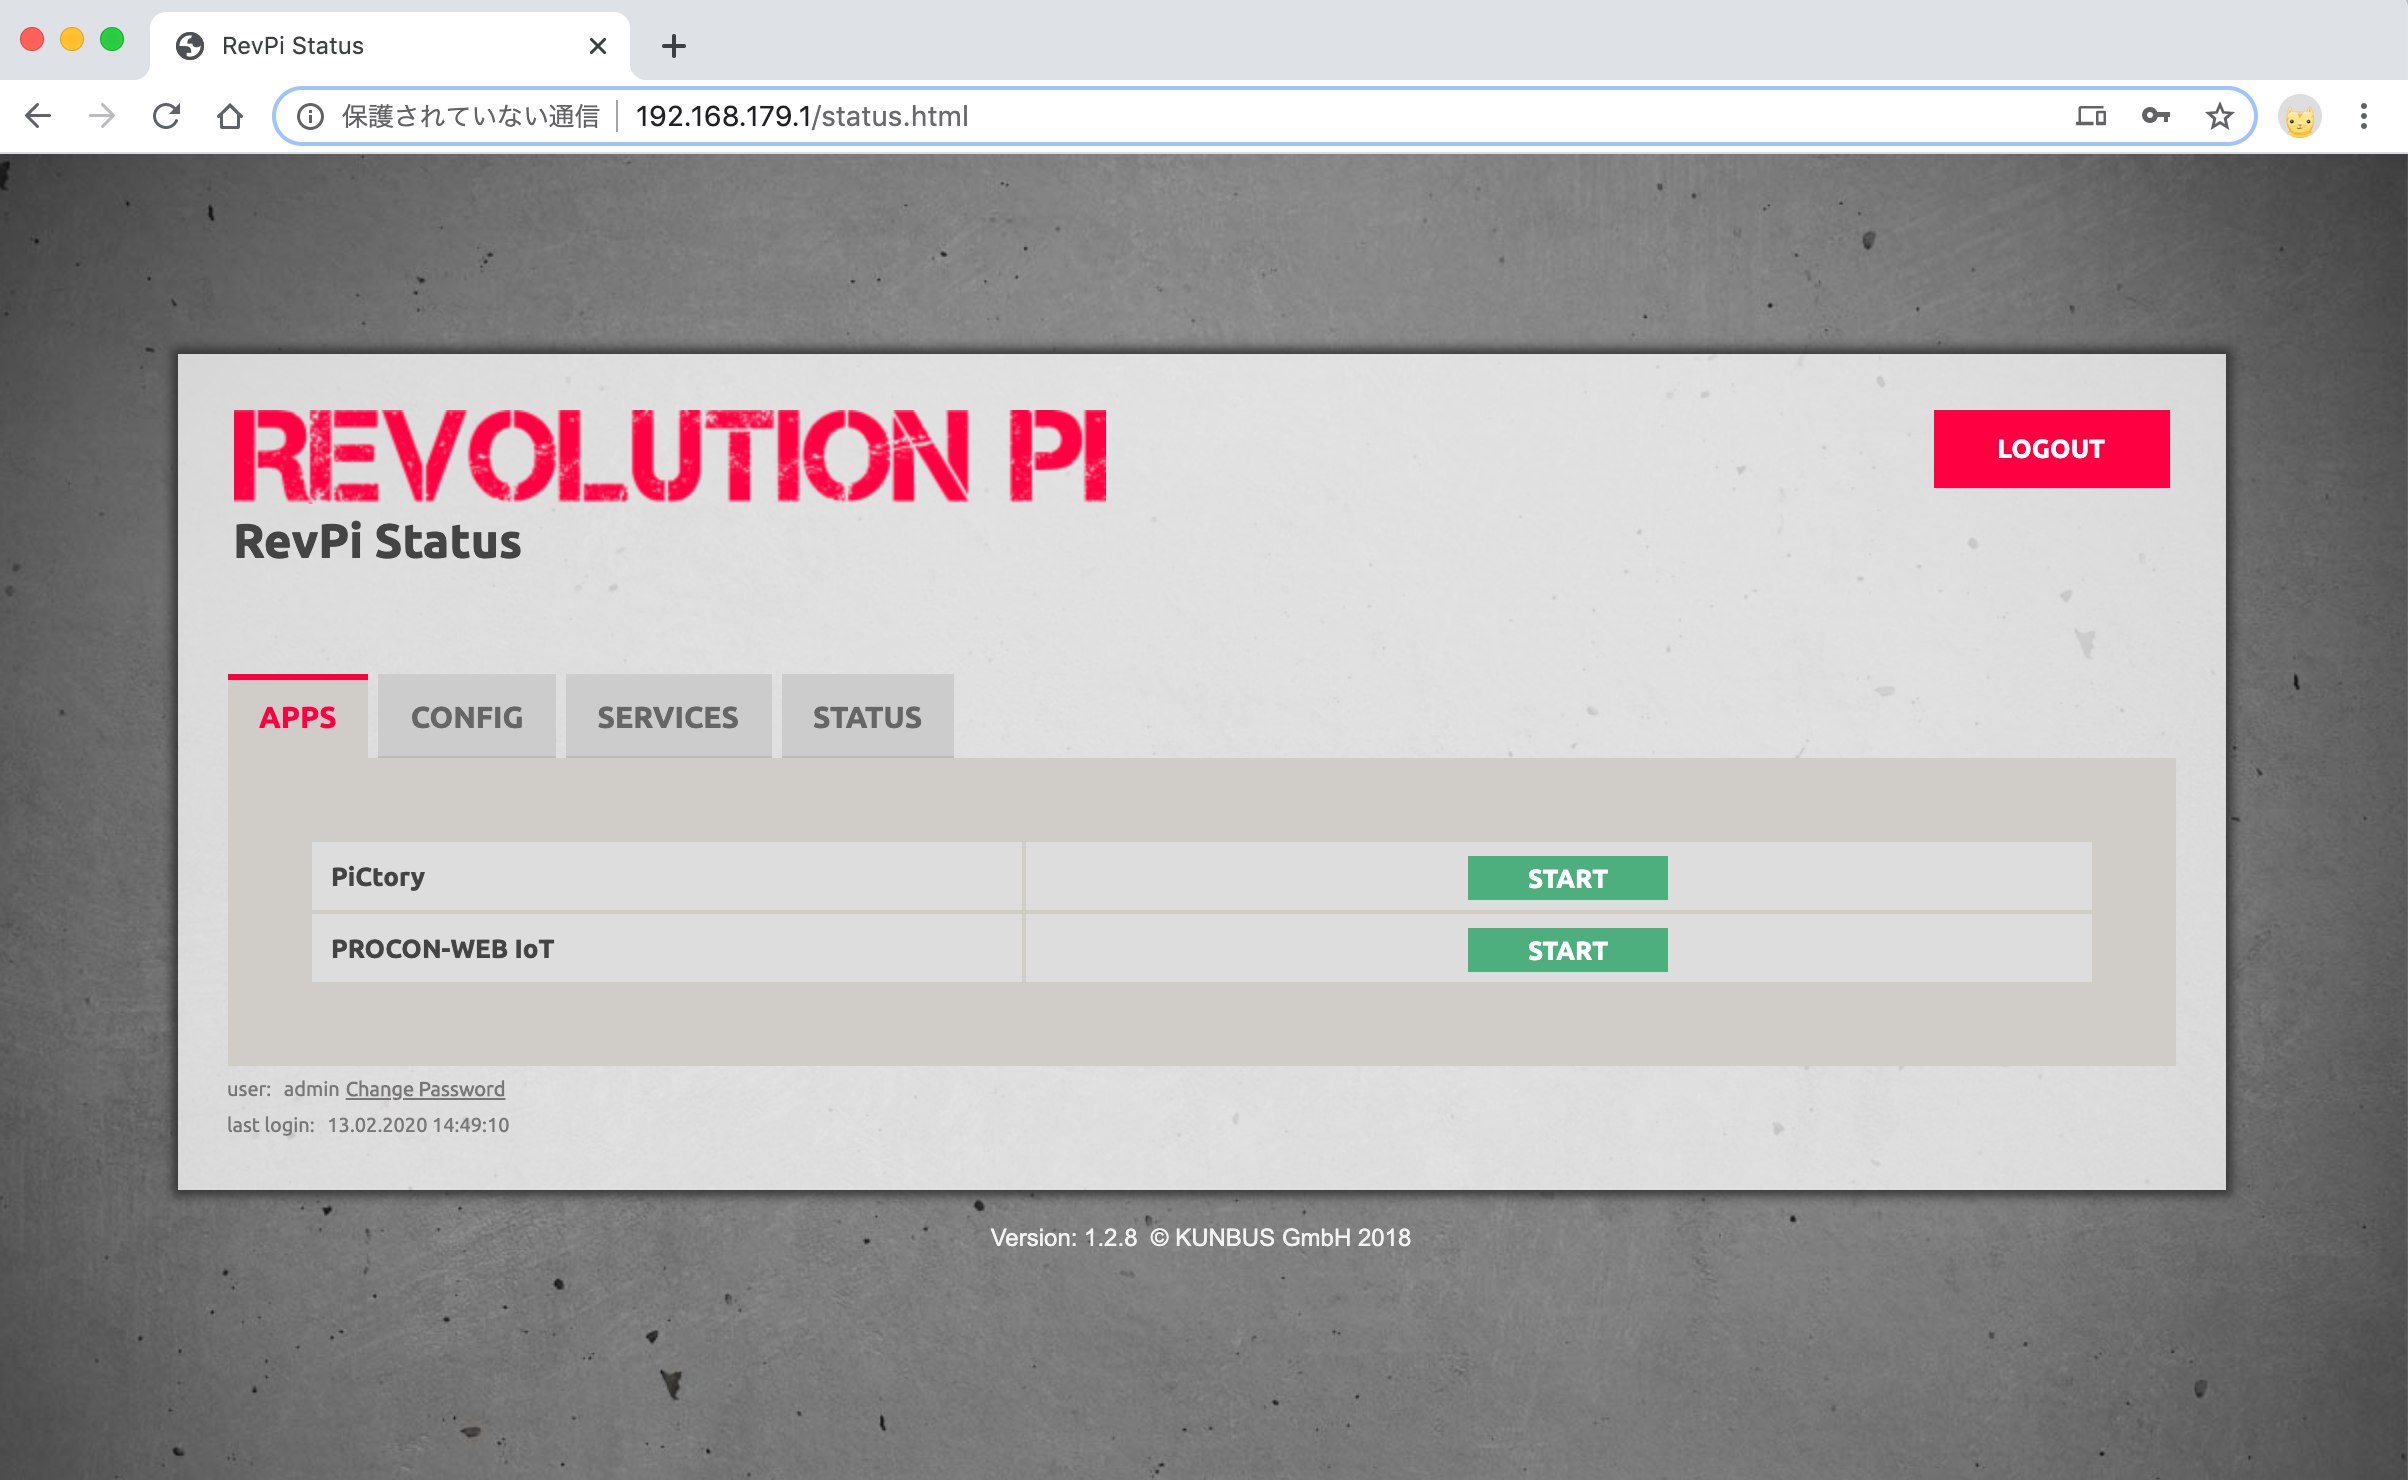Switch to the SERVICES tab

point(668,716)
